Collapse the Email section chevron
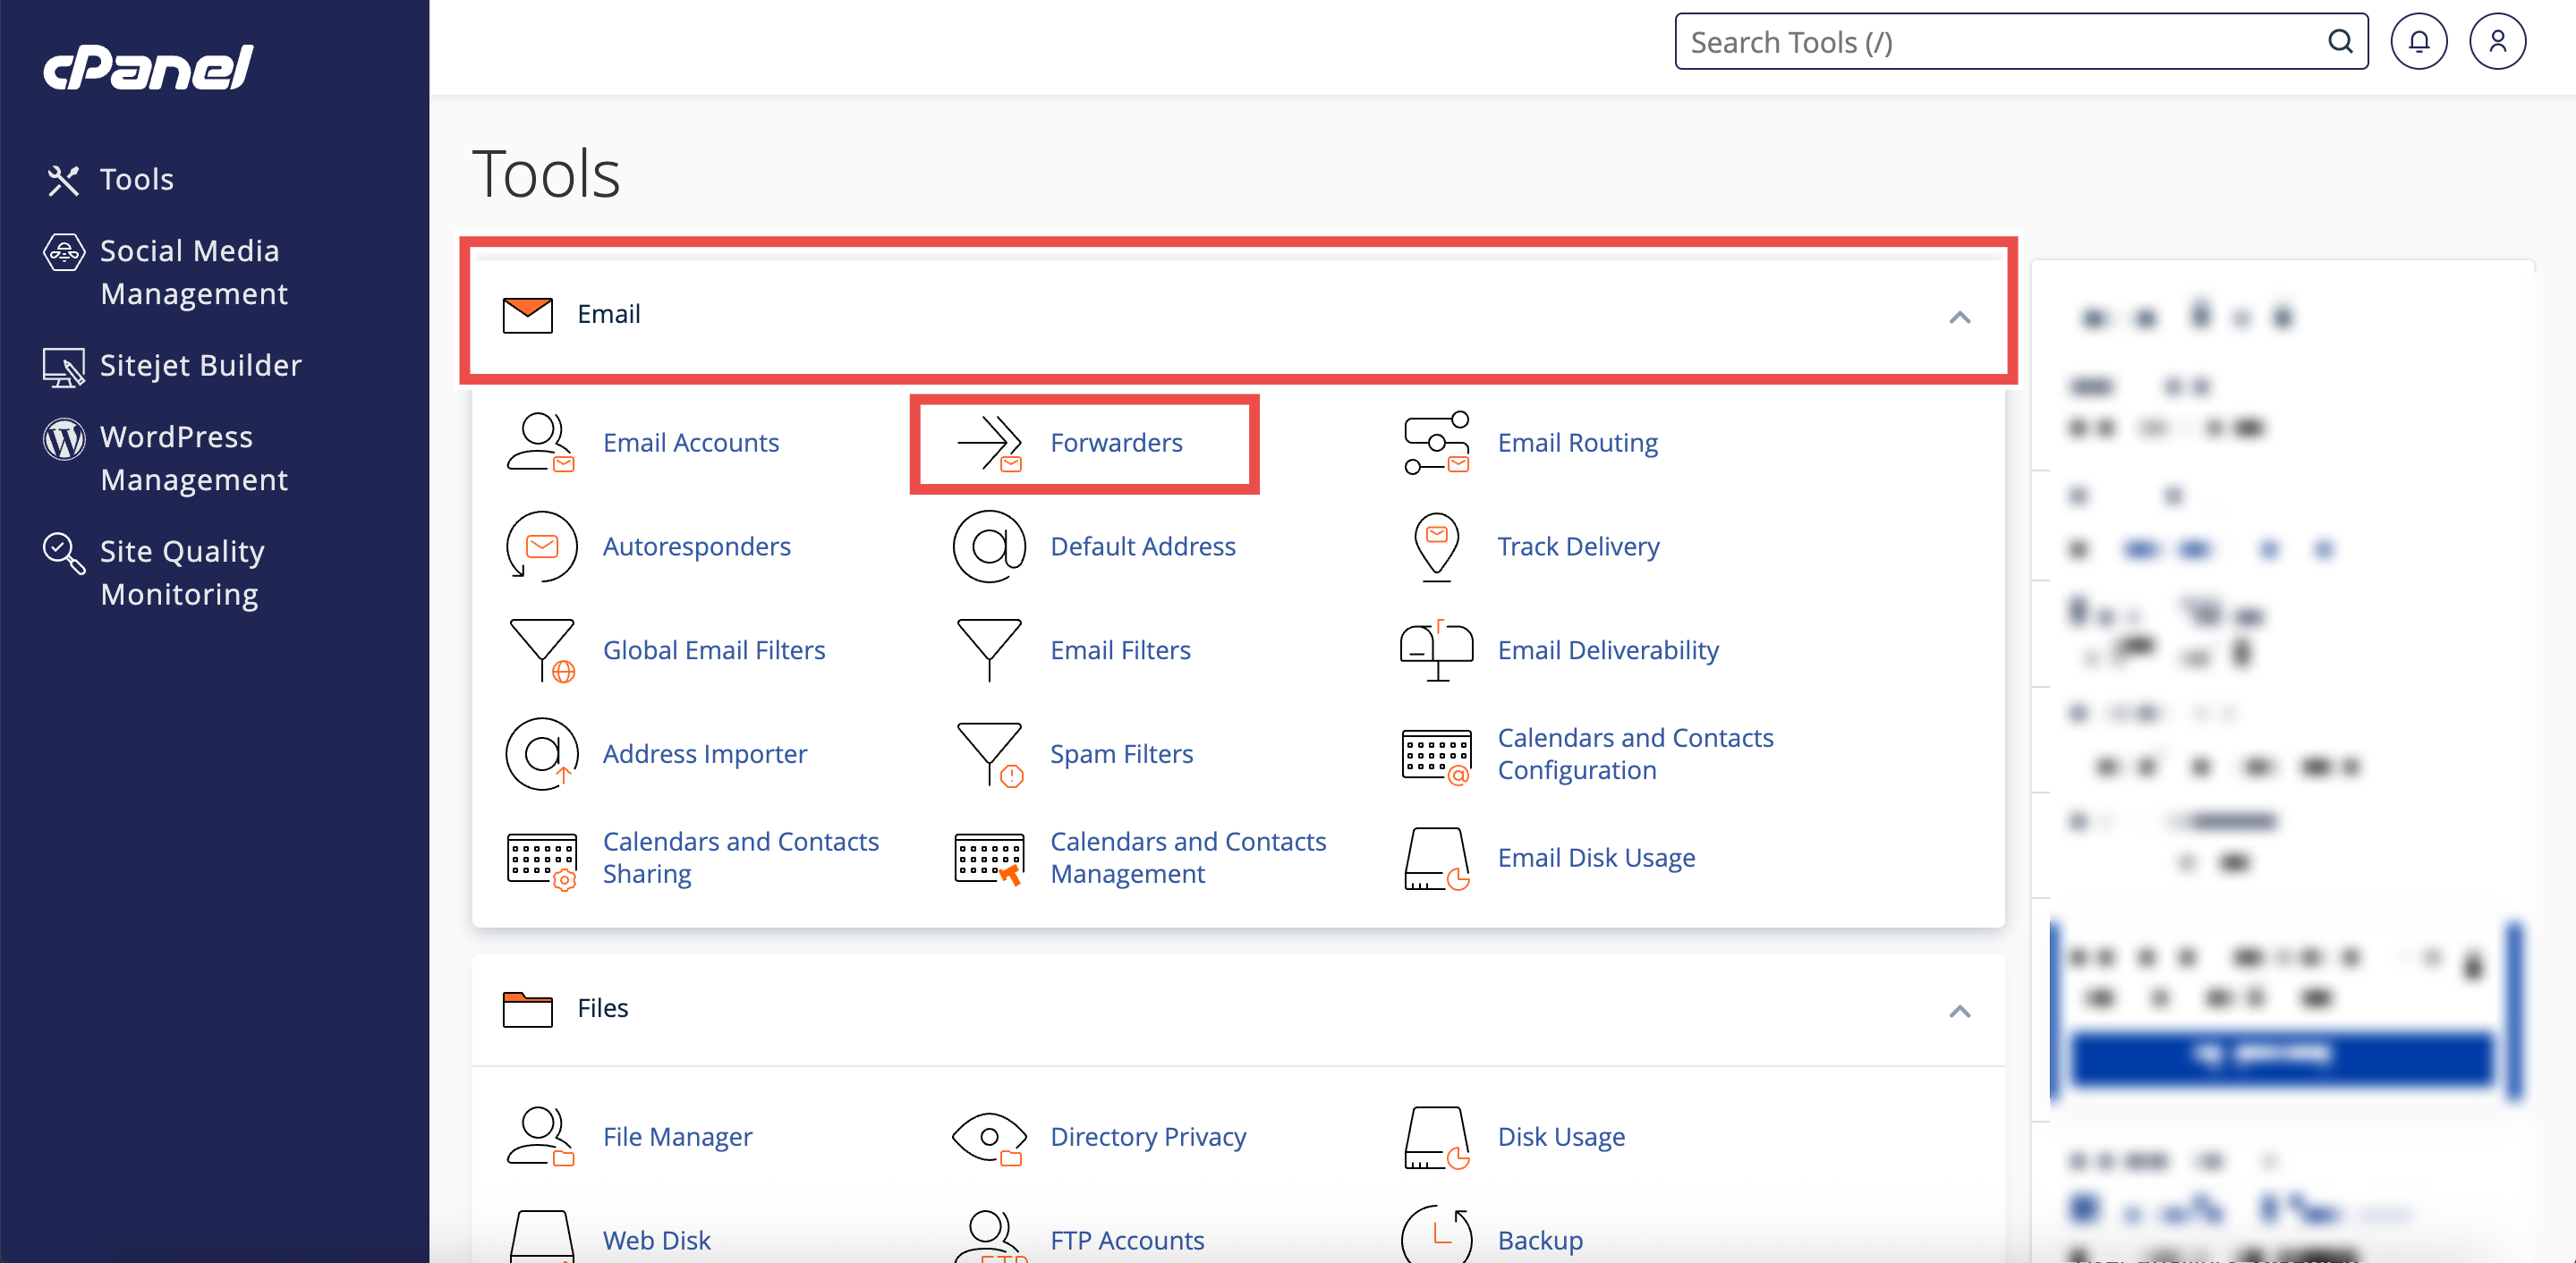2576x1263 pixels. [x=1959, y=317]
